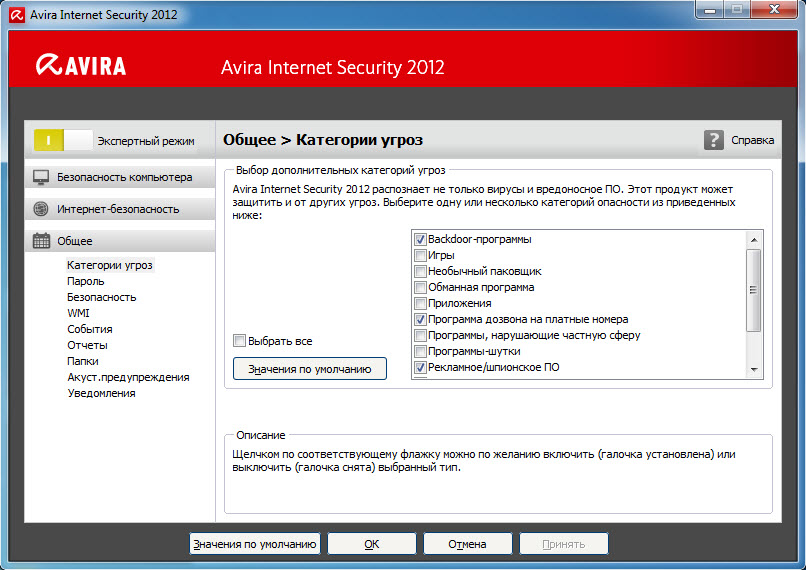
Task: Expand the Интернет-безопасность section
Action: pyautogui.click(x=120, y=209)
